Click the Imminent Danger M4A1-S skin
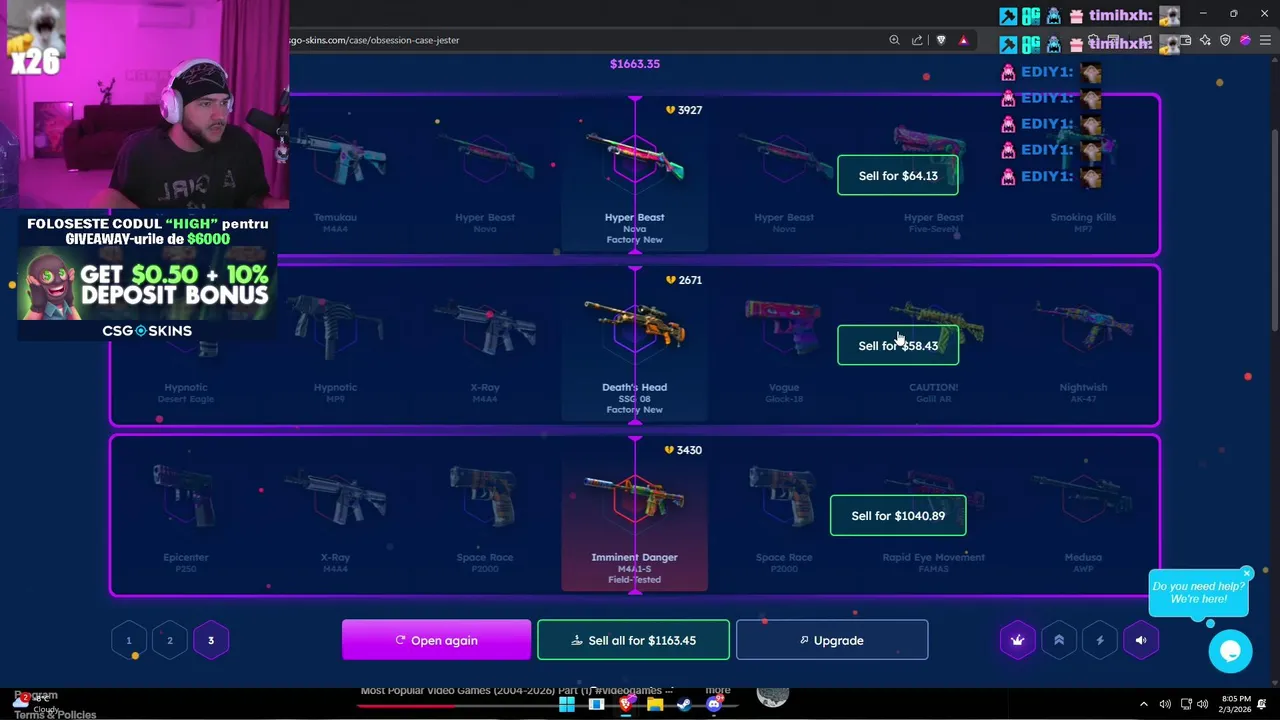The width and height of the screenshot is (1280, 720). (x=634, y=516)
